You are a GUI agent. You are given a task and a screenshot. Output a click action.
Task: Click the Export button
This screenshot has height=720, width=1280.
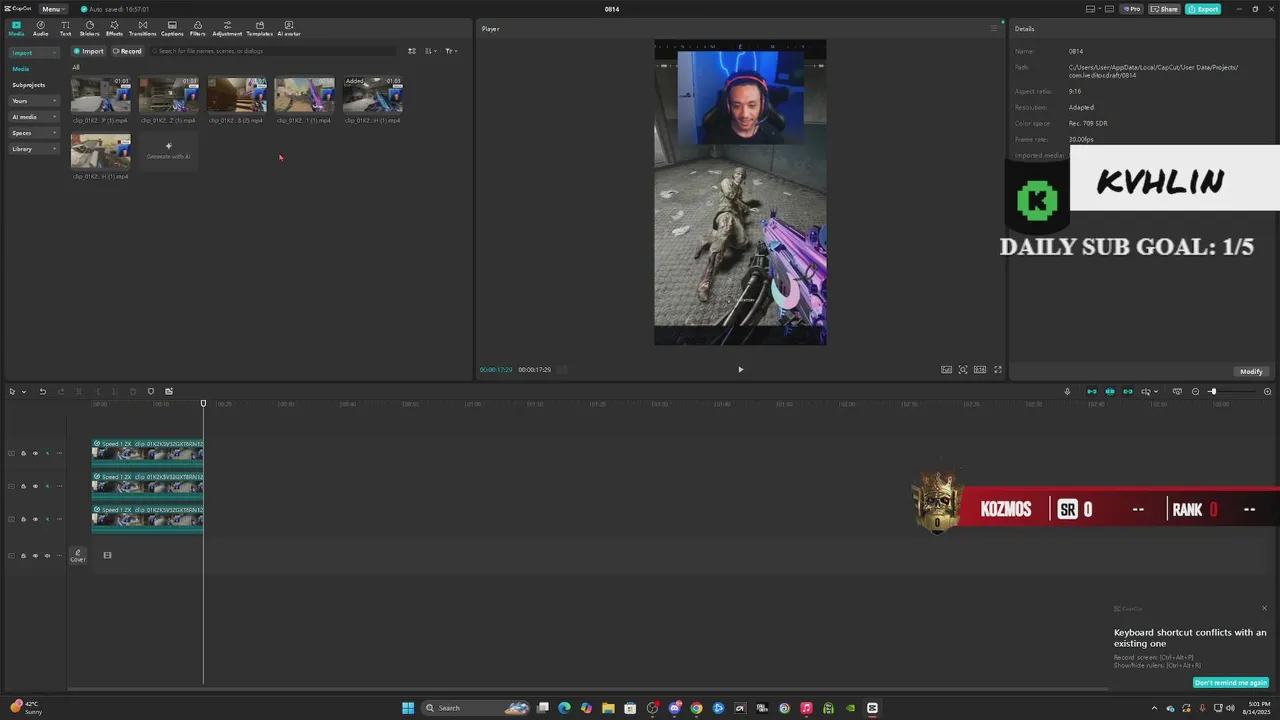pos(1203,9)
